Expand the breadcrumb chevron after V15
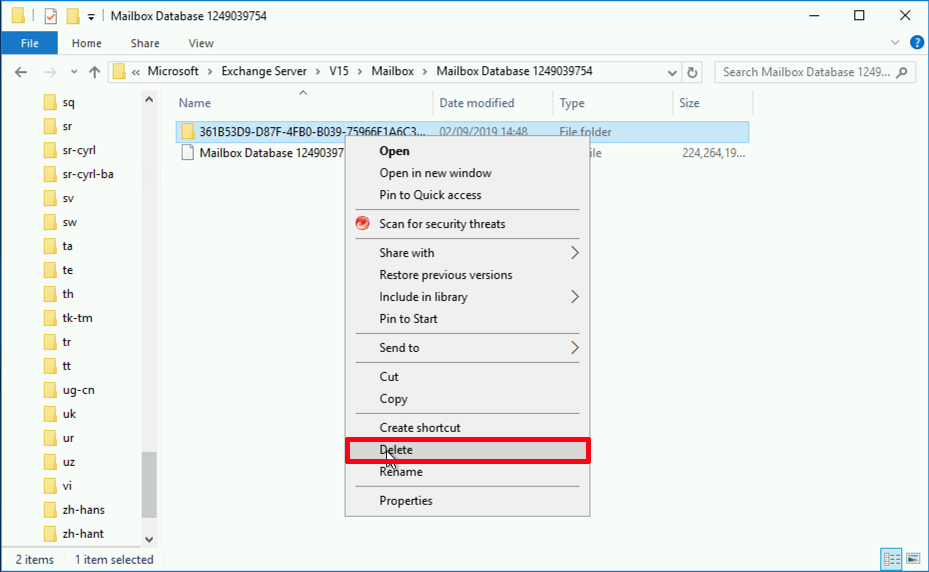929x572 pixels. click(360, 72)
